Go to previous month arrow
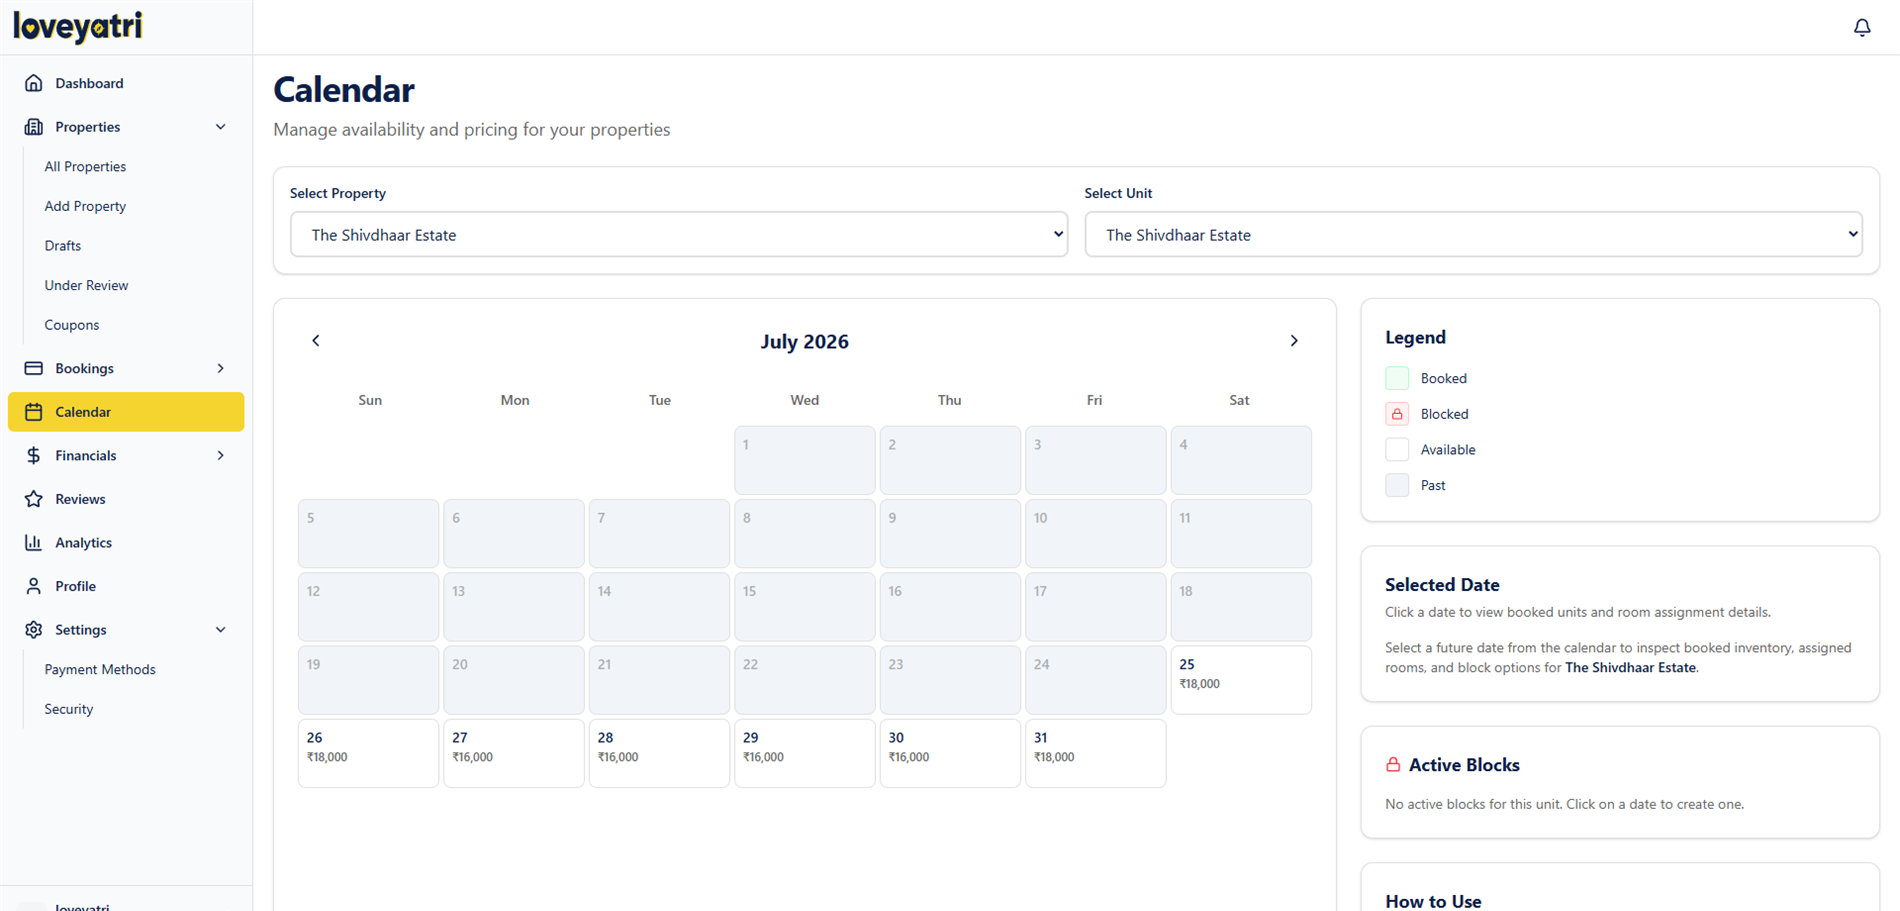 coord(316,341)
